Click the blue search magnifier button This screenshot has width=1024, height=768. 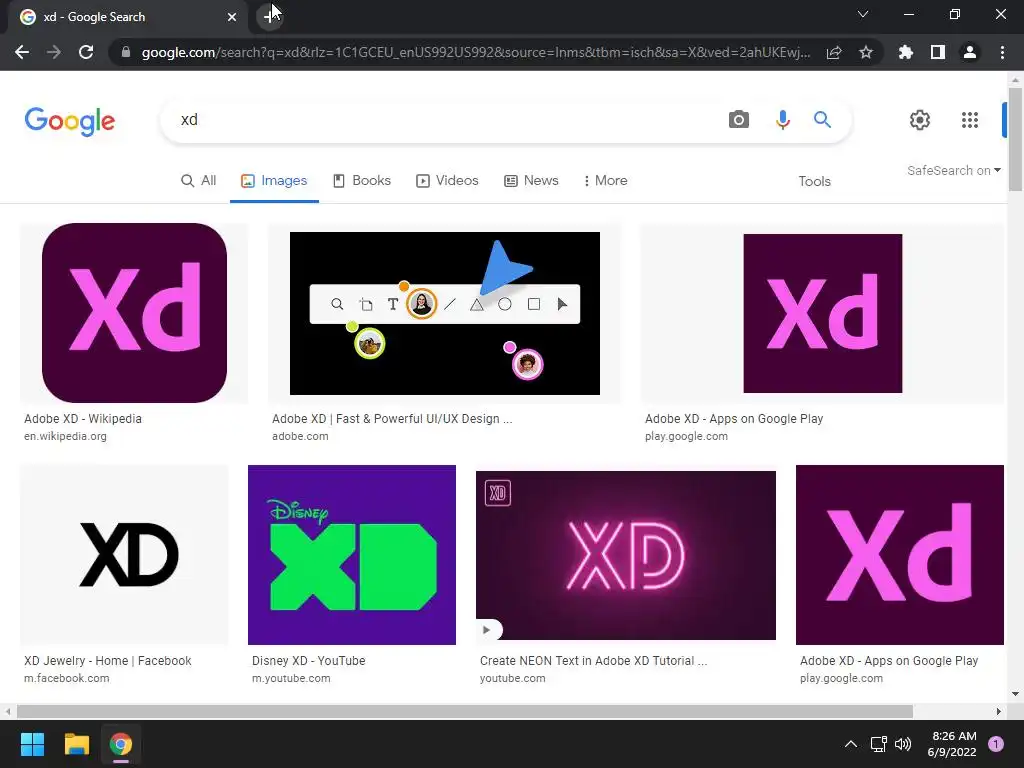coord(822,120)
